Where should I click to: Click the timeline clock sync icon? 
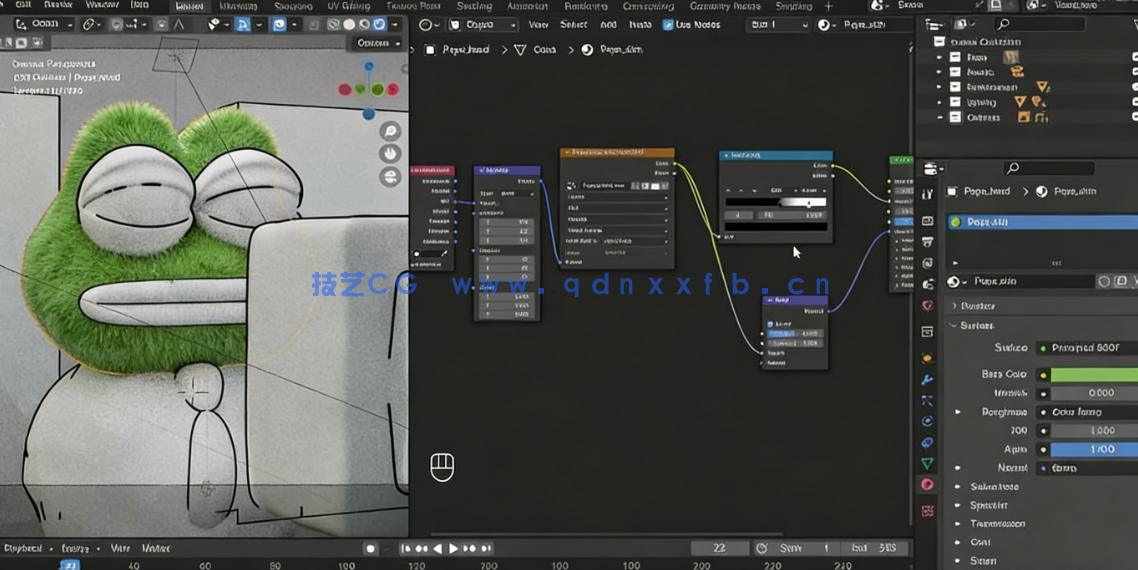[761, 548]
